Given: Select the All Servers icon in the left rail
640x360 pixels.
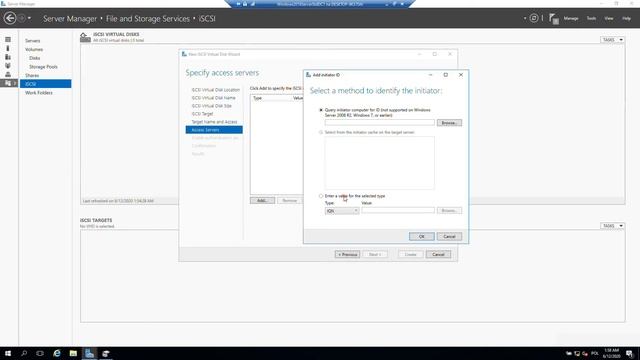Looking at the screenshot, I should 8,57.
